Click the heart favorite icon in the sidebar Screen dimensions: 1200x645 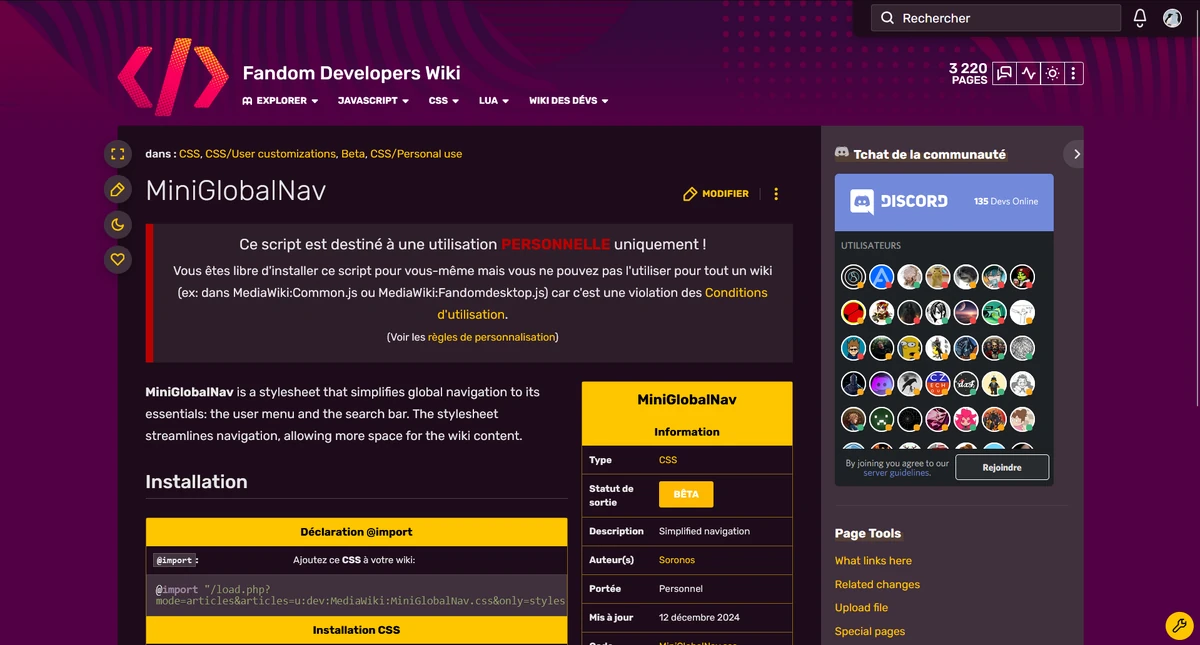tap(117, 259)
